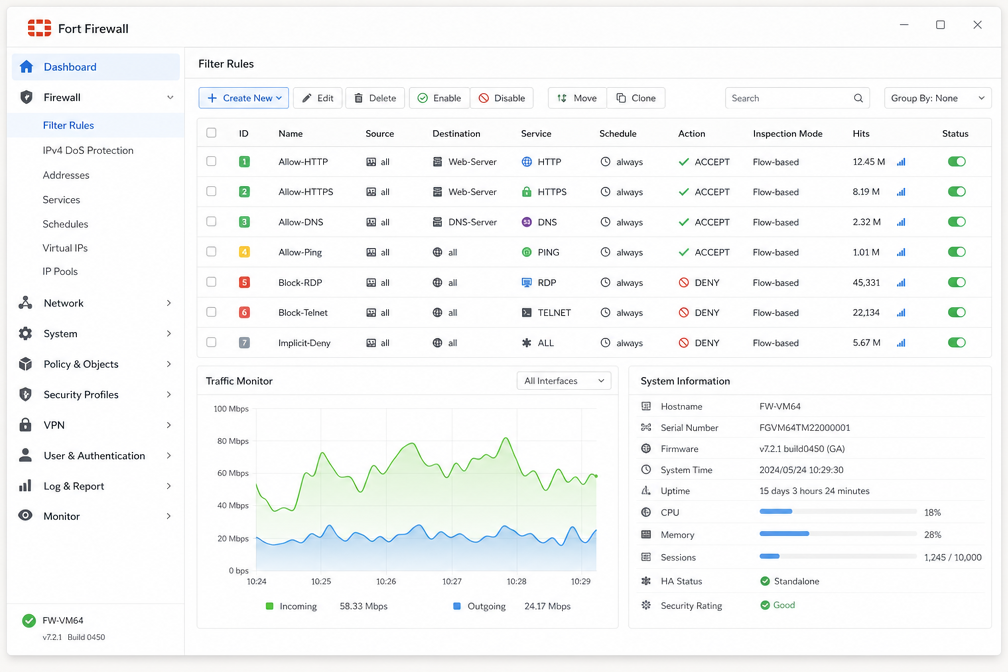Click the User & Authentication person icon
This screenshot has height=672, width=1008.
(25, 455)
